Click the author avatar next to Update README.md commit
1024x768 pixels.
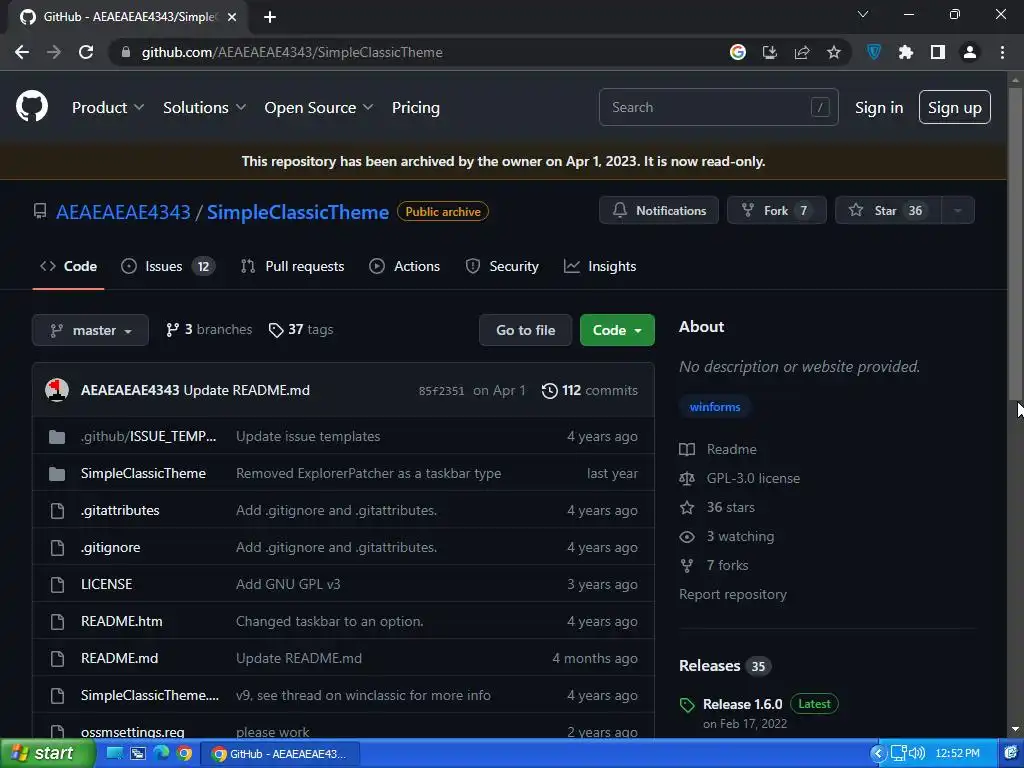tap(57, 390)
